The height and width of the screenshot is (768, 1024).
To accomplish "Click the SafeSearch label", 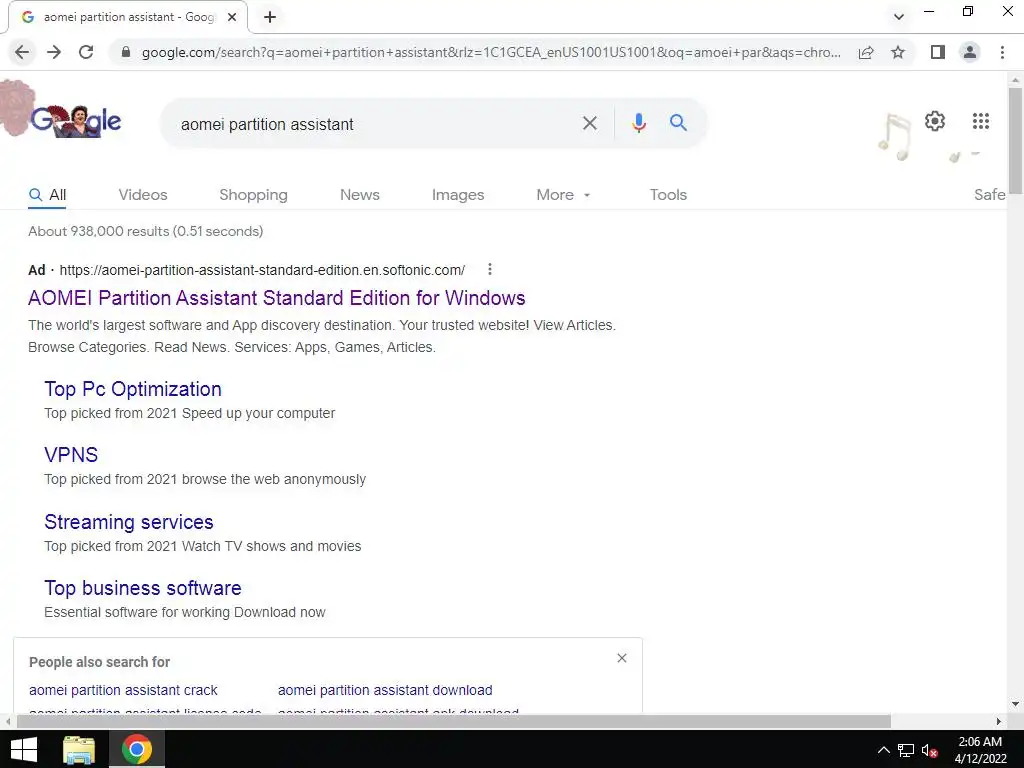I will click(989, 195).
